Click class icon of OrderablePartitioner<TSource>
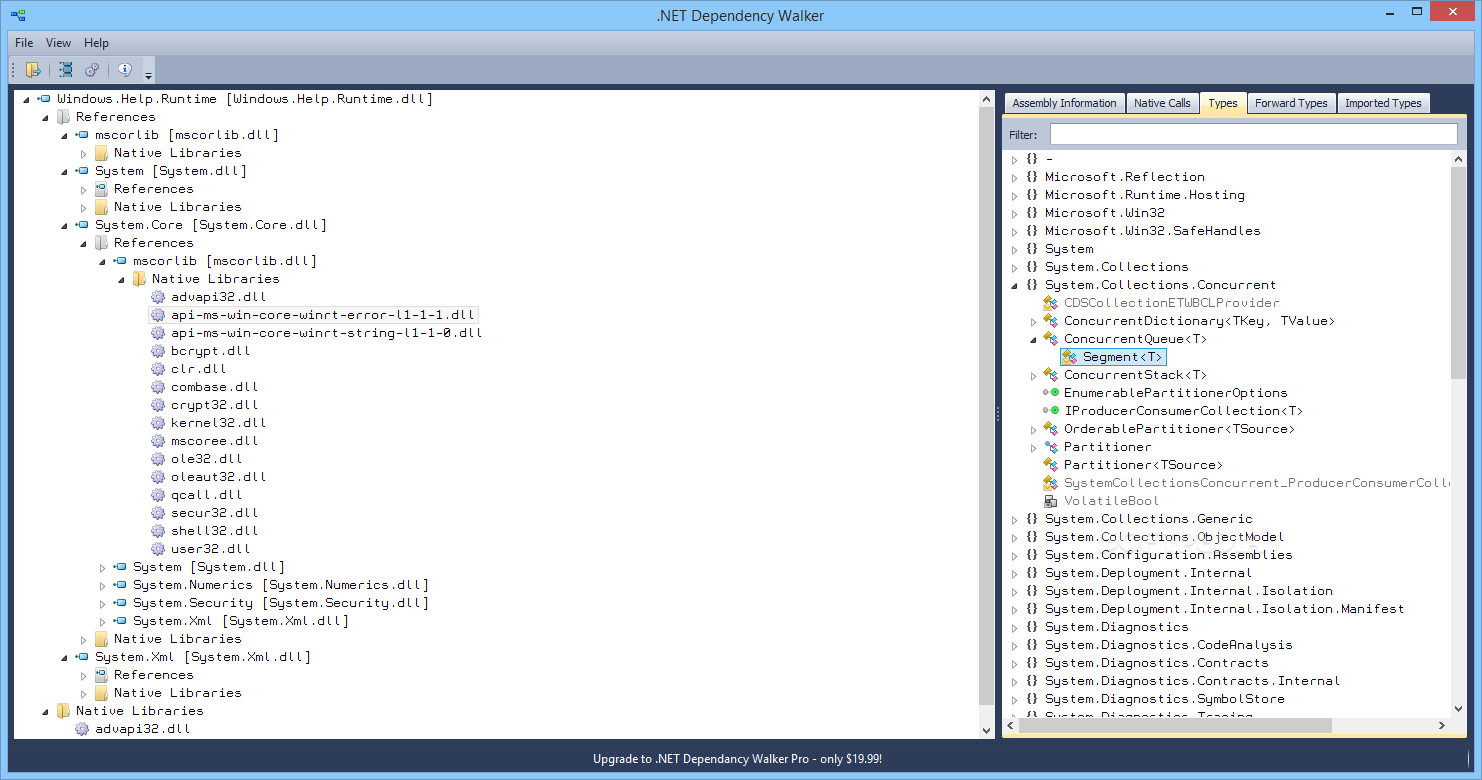 1051,429
